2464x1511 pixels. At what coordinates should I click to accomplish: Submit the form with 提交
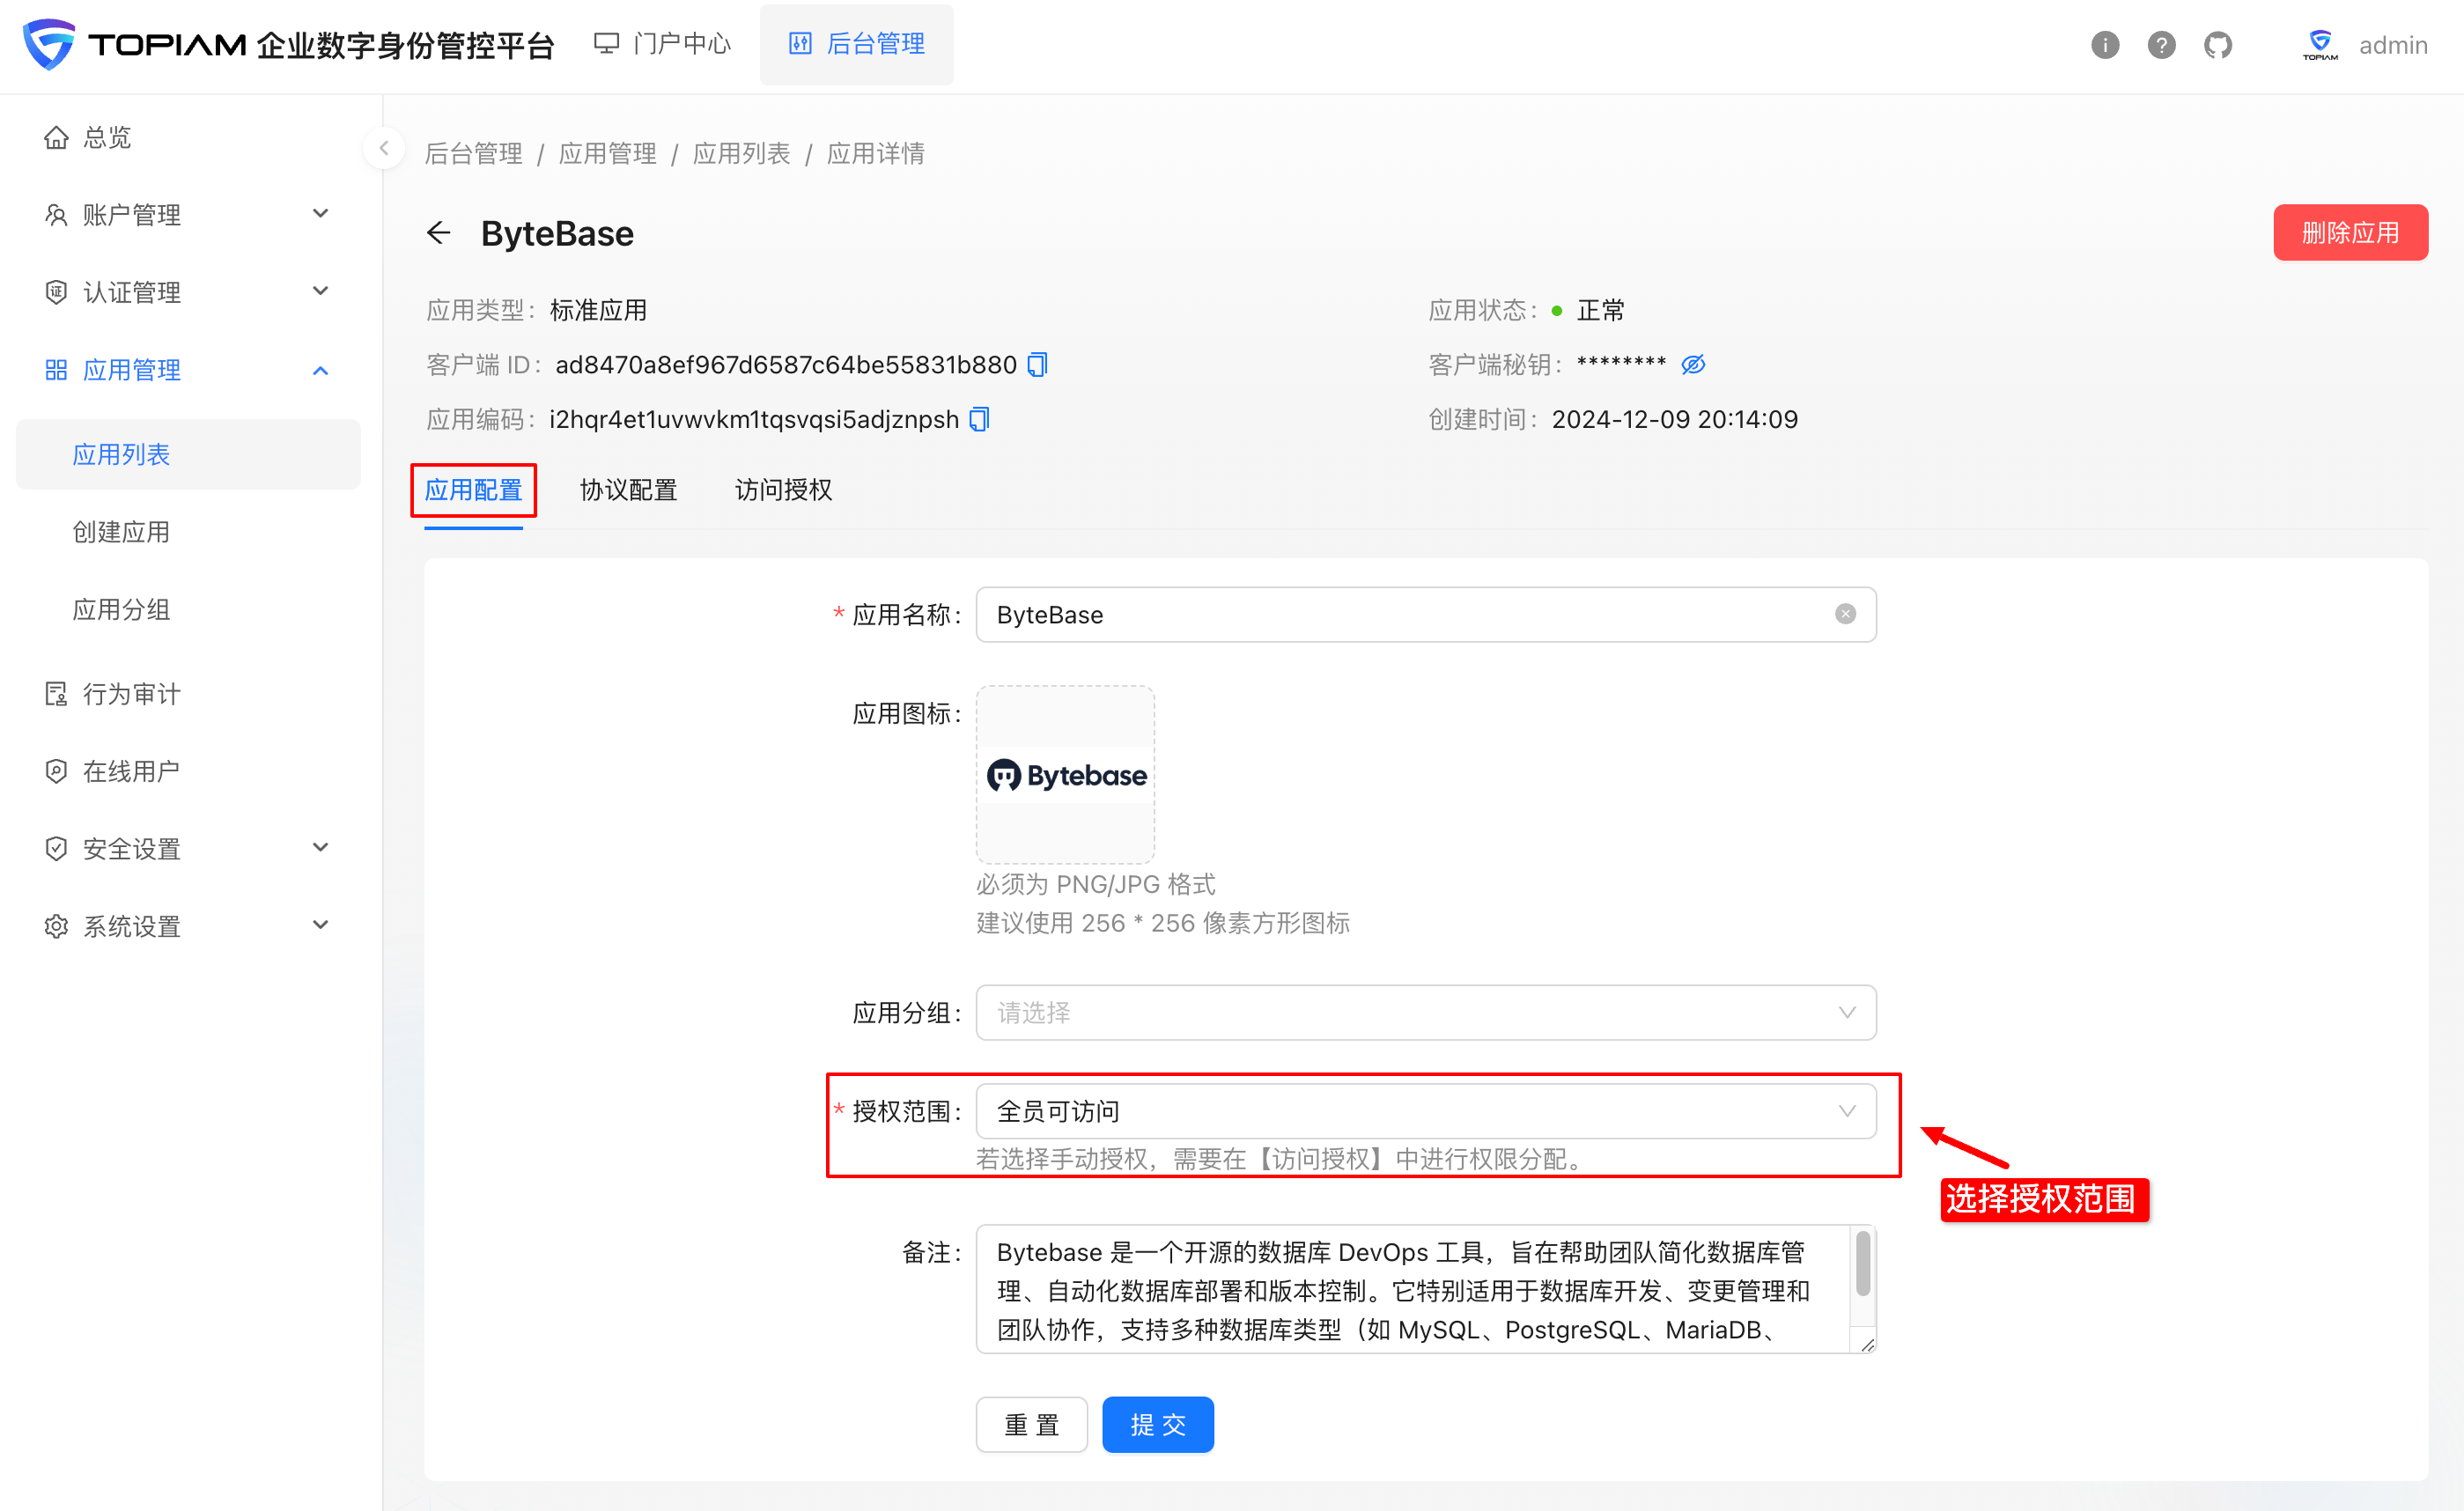tap(1157, 1424)
